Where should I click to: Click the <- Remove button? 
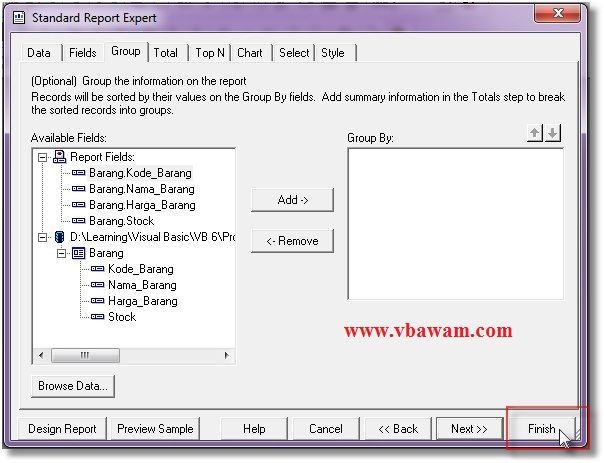click(292, 241)
